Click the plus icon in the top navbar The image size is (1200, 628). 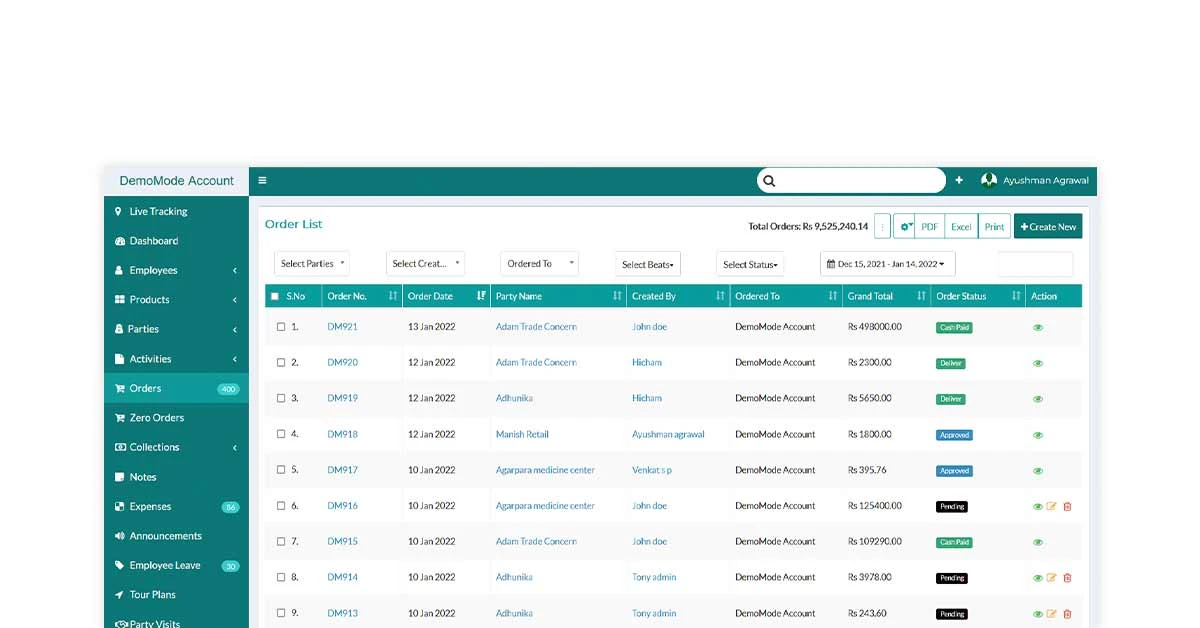click(x=959, y=180)
